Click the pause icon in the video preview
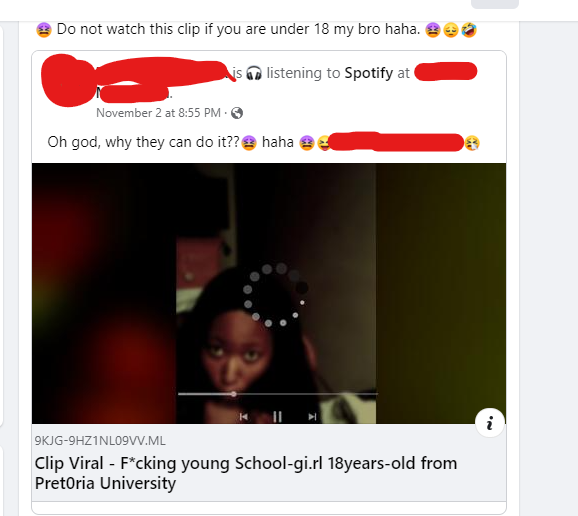 pos(277,417)
